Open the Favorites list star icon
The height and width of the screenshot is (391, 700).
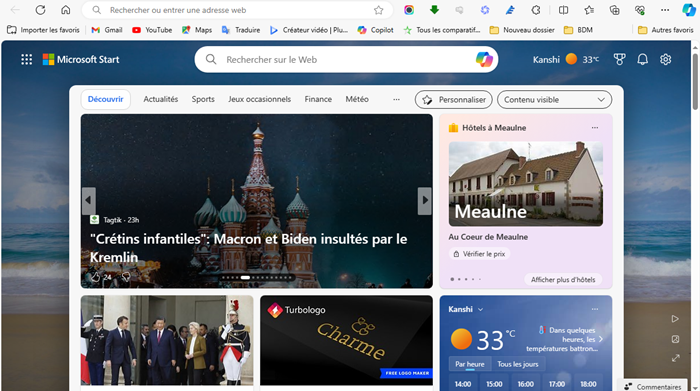click(x=589, y=10)
